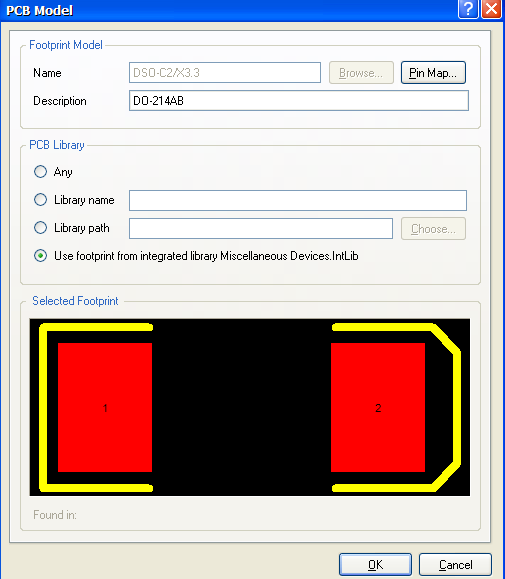Click the Pin Map button
The image size is (505, 579).
(433, 73)
